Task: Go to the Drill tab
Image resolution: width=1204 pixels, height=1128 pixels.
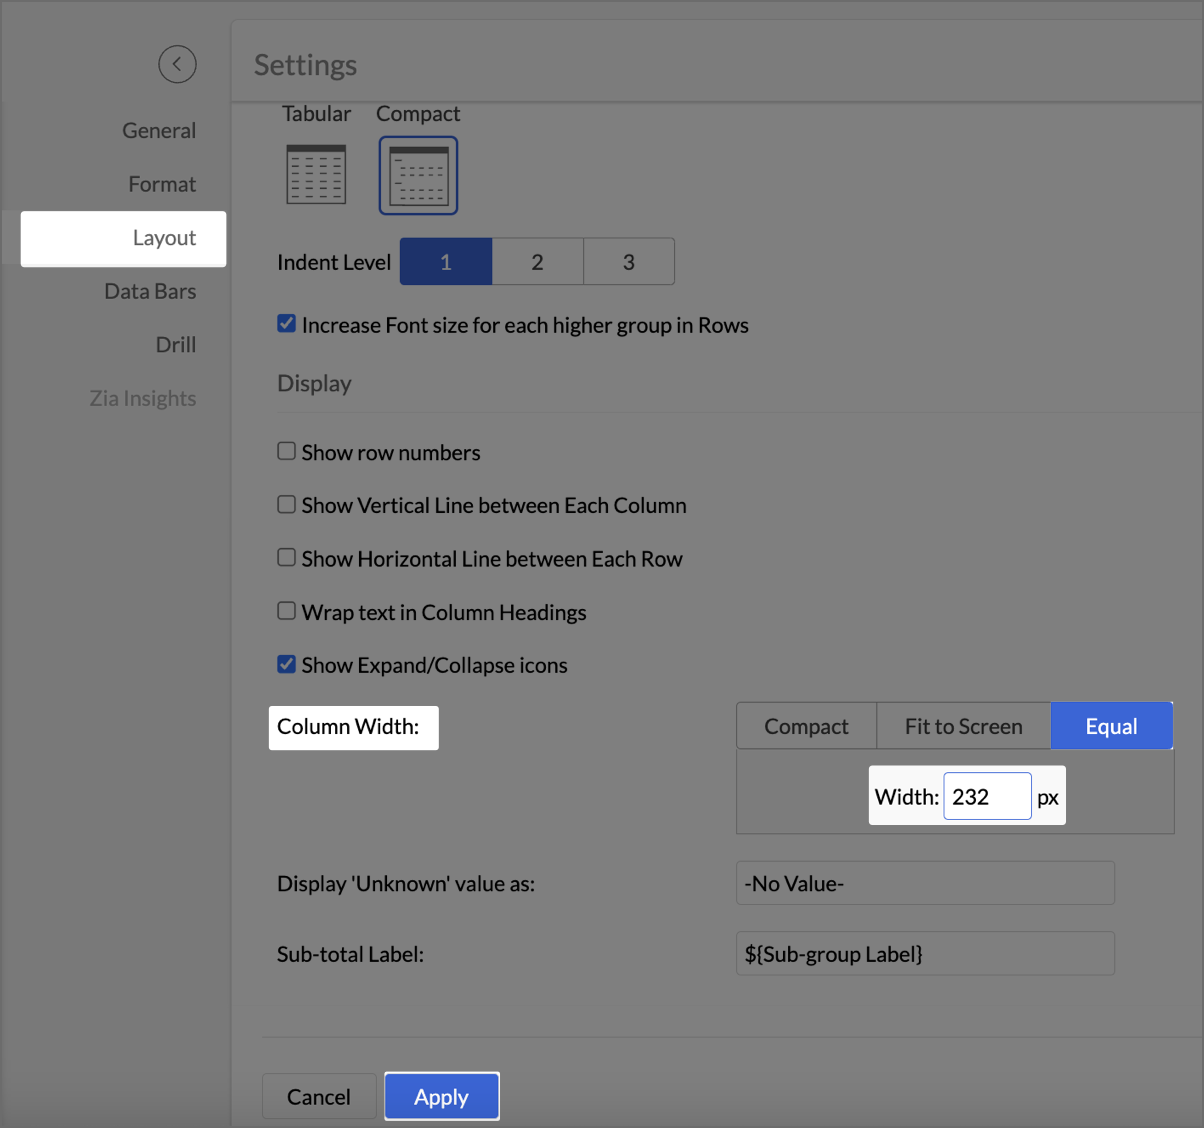Action: click(x=176, y=345)
